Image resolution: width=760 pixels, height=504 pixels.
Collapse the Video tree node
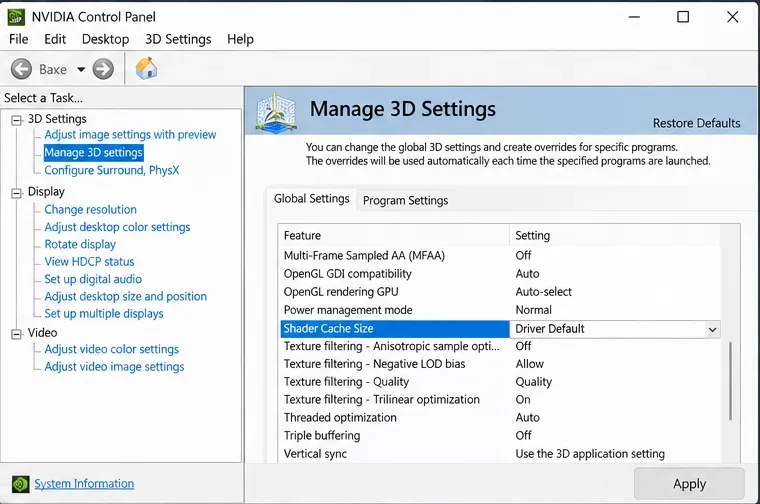tap(16, 334)
